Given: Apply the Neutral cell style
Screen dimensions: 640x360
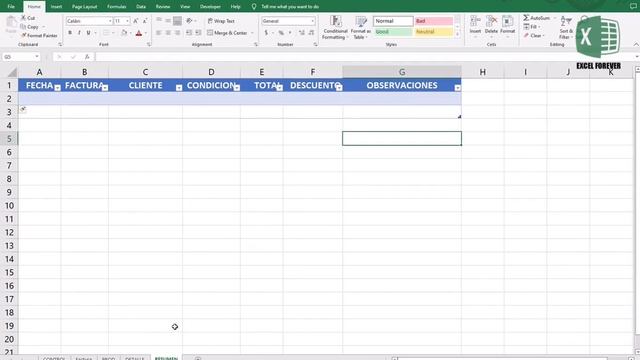Looking at the screenshot, I should (433, 32).
